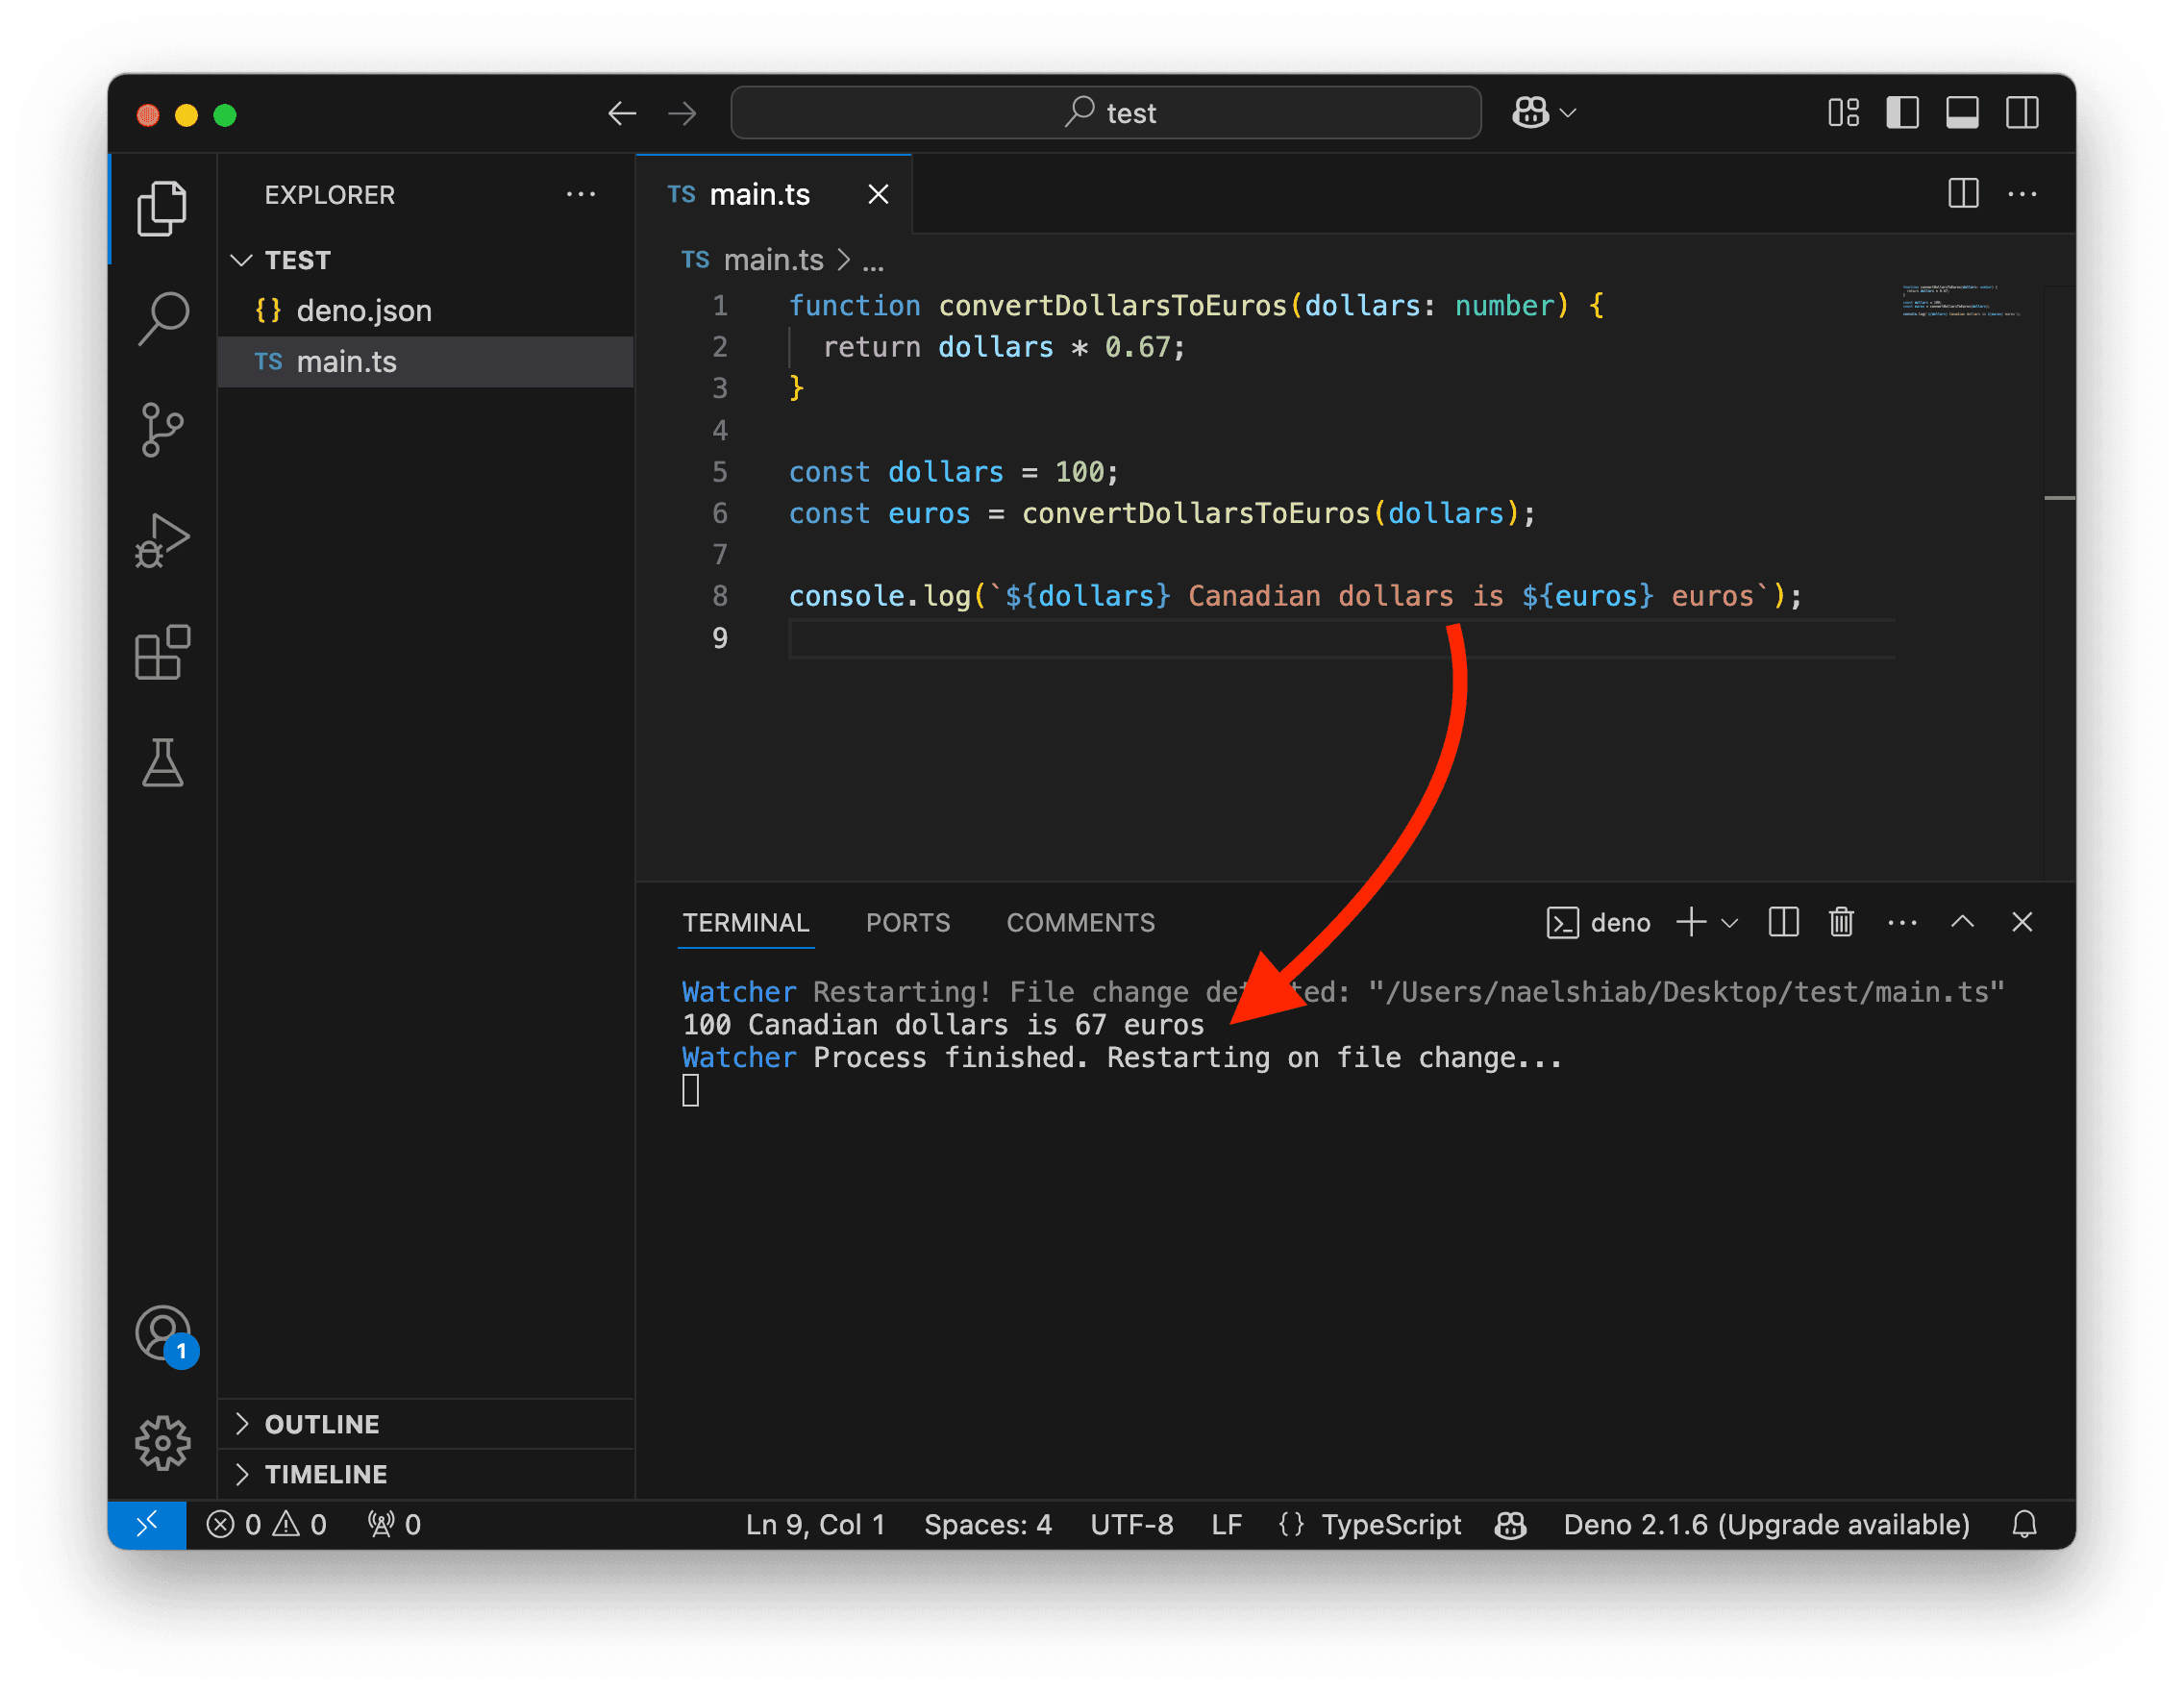Click the editor minimap preview

[1960, 301]
